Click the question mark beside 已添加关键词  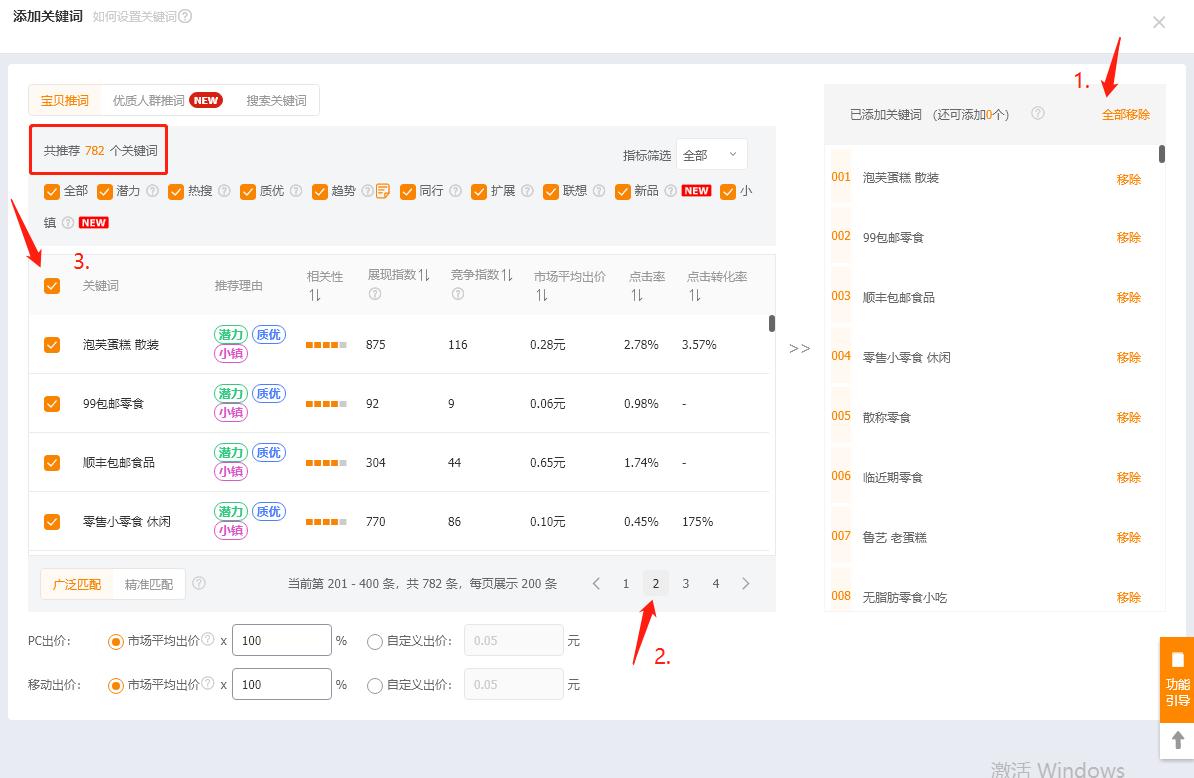(x=1038, y=114)
